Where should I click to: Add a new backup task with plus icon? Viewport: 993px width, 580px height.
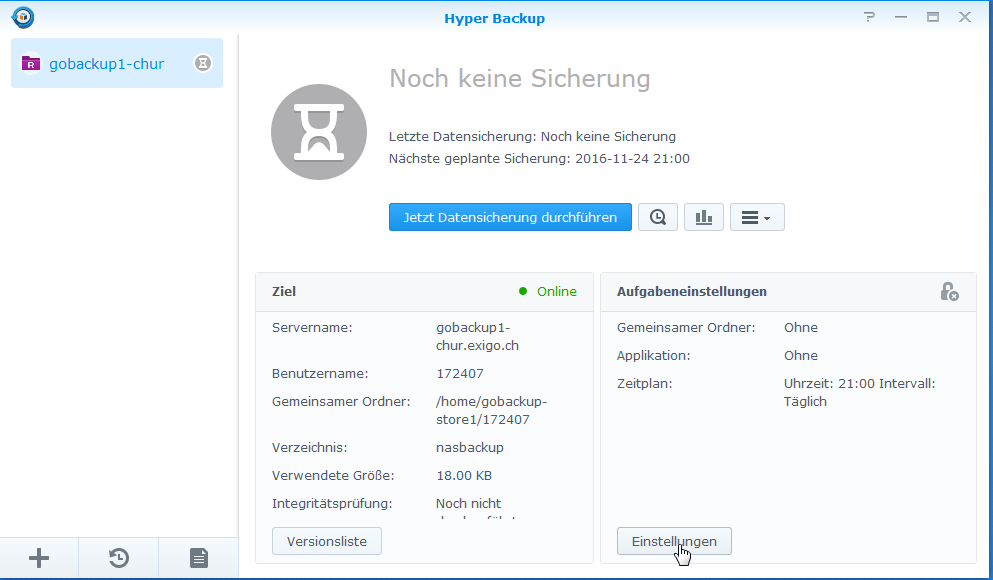[39, 558]
